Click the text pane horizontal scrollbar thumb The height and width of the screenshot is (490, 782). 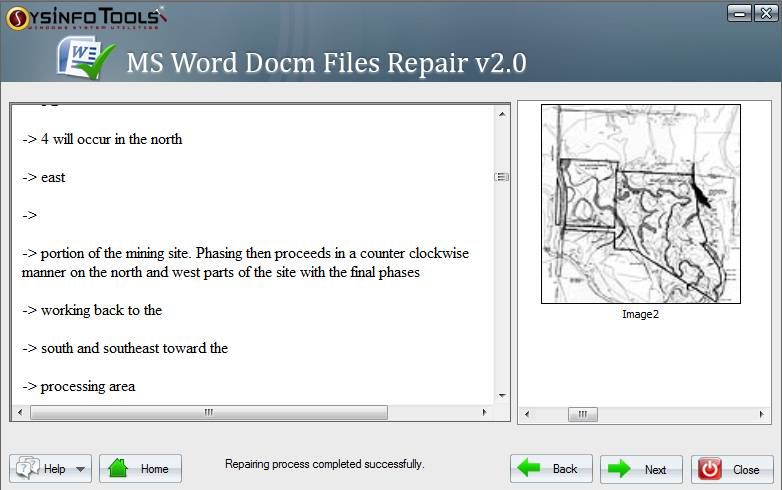pos(208,412)
